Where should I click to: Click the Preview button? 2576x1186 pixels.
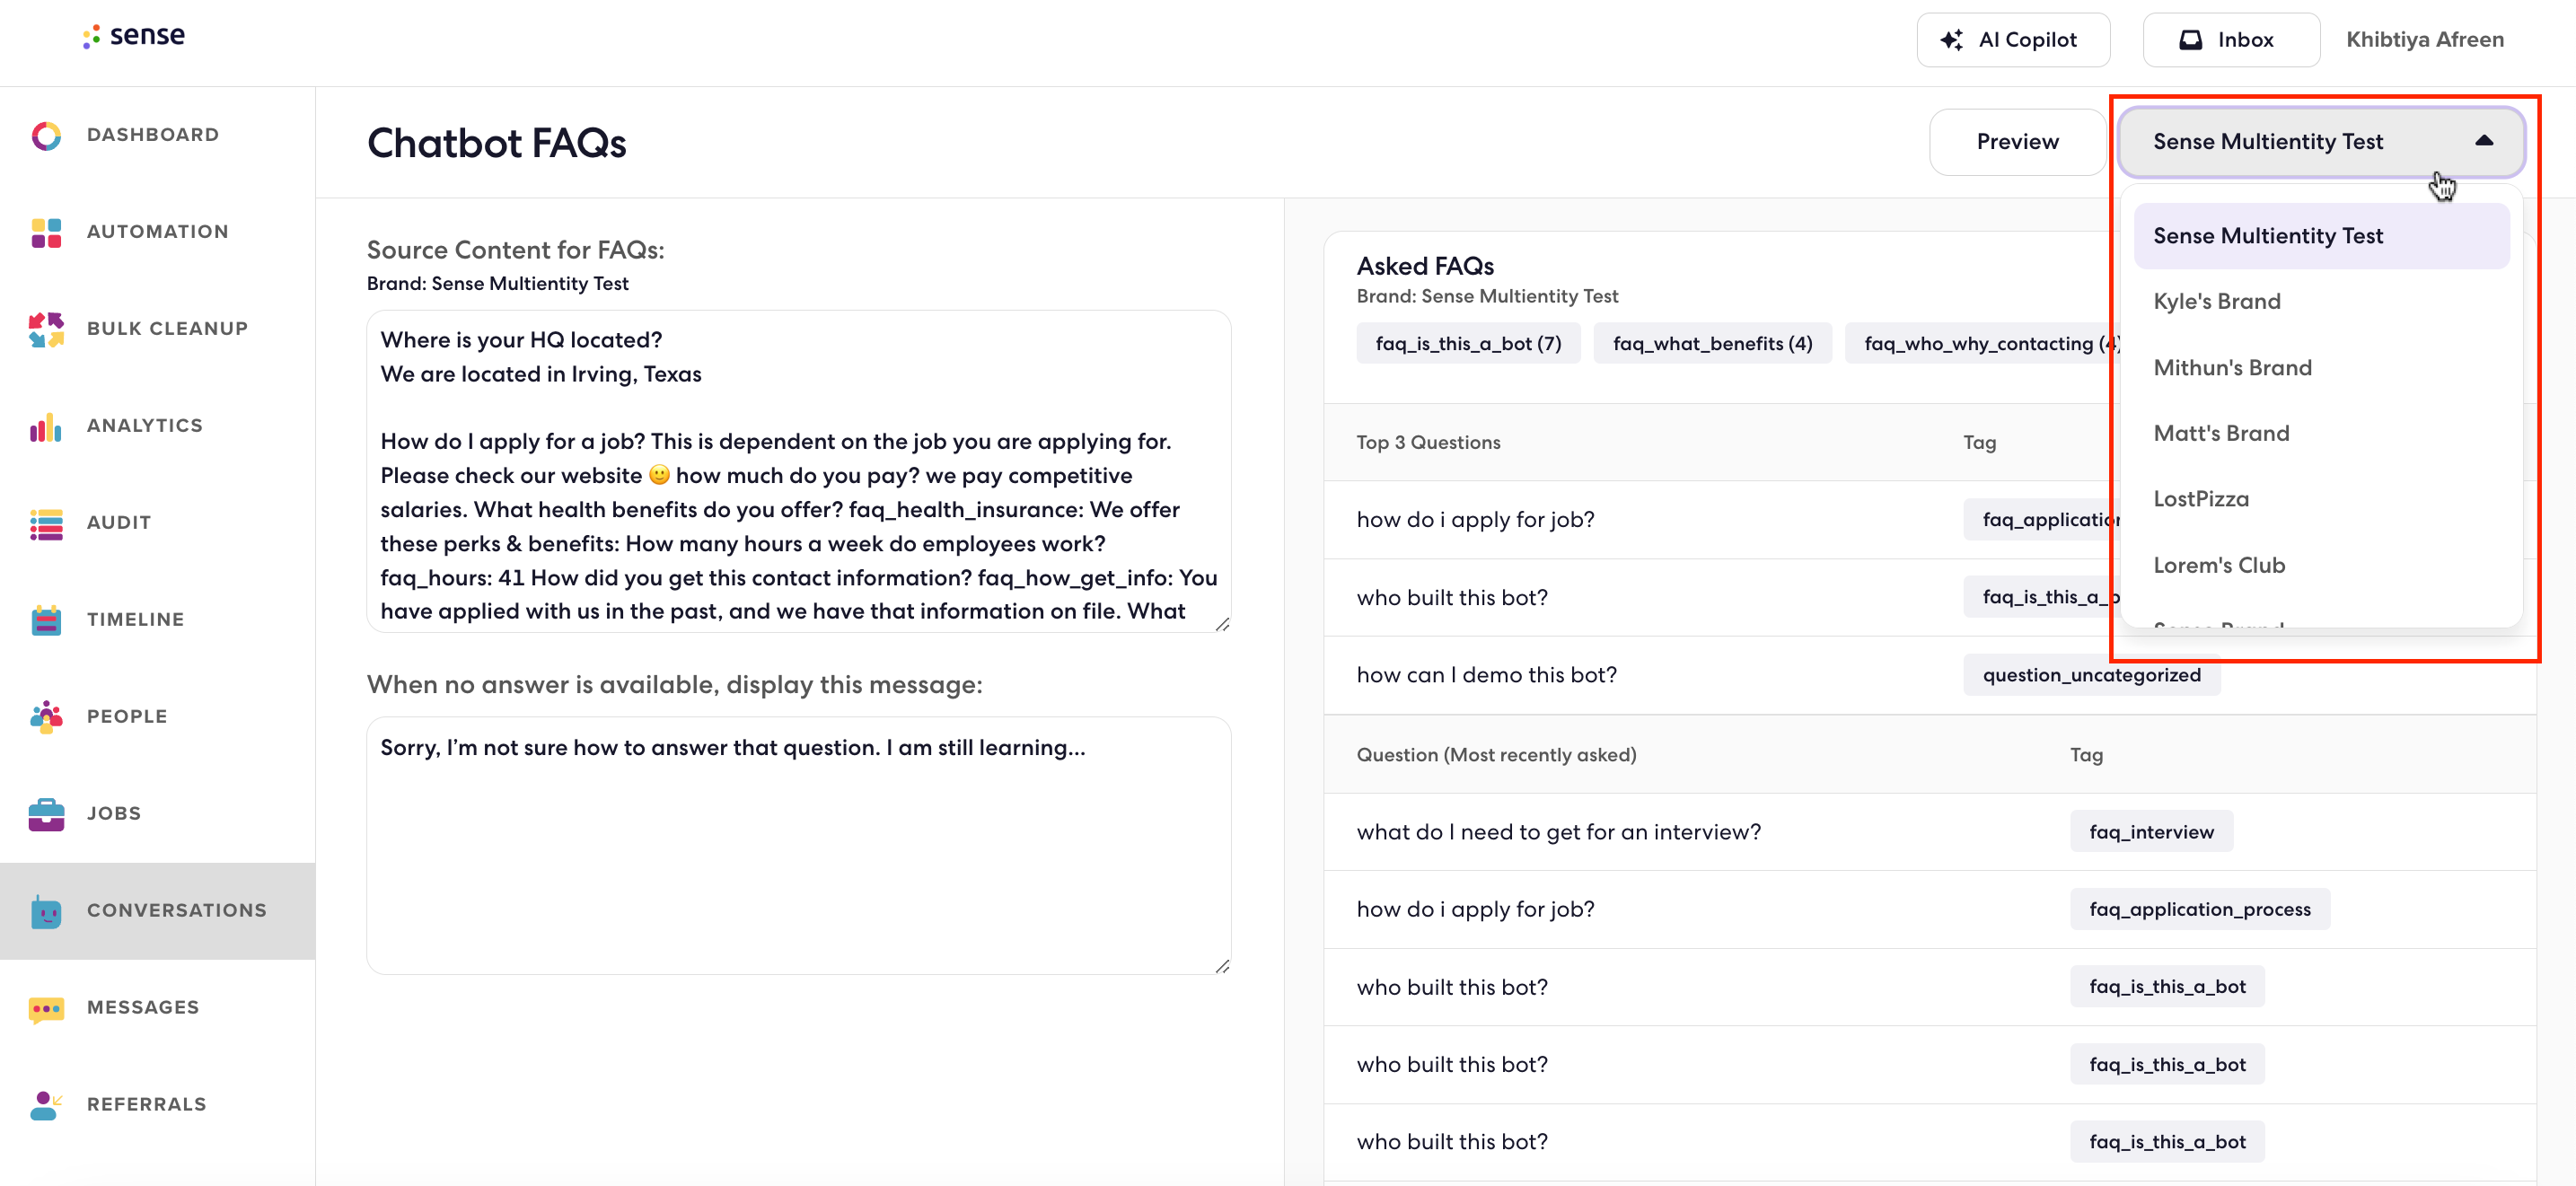[x=2017, y=142]
